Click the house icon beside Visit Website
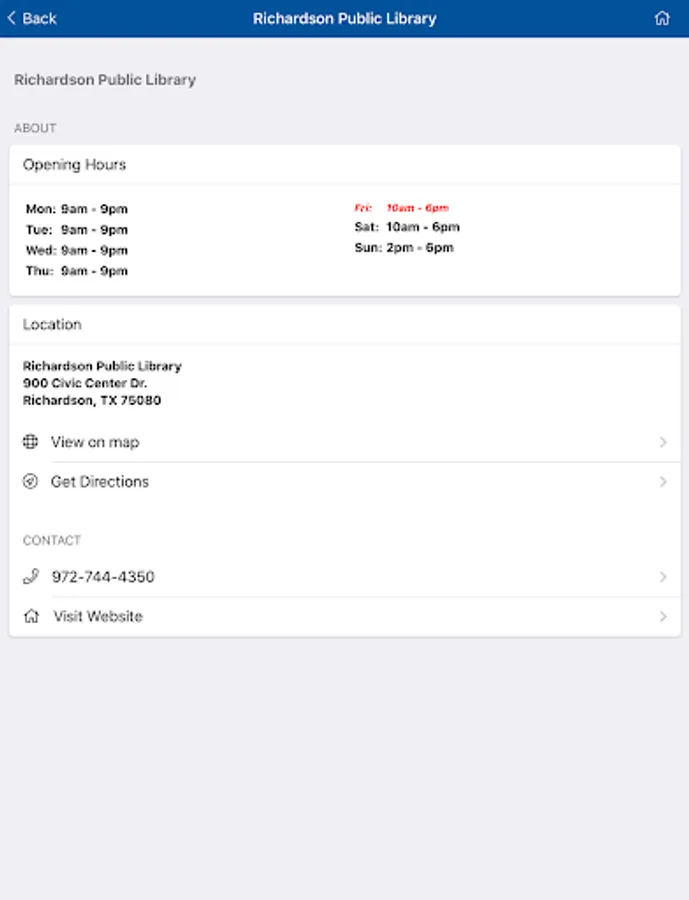This screenshot has width=689, height=900. pos(31,616)
